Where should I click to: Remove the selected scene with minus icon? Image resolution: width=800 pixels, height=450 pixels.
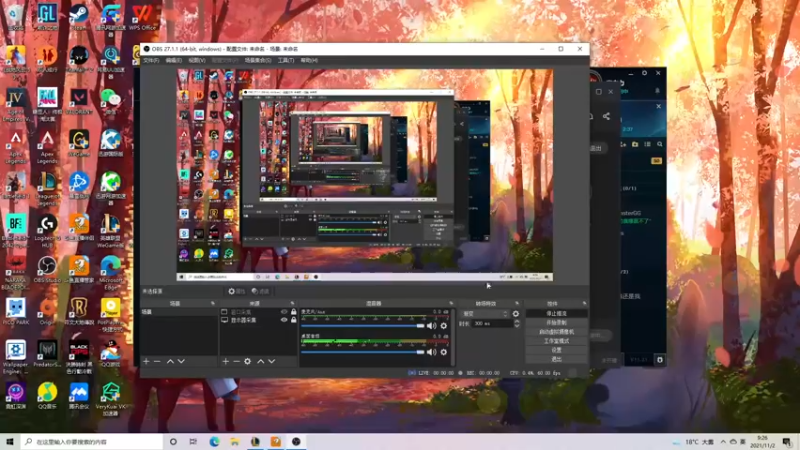157,361
